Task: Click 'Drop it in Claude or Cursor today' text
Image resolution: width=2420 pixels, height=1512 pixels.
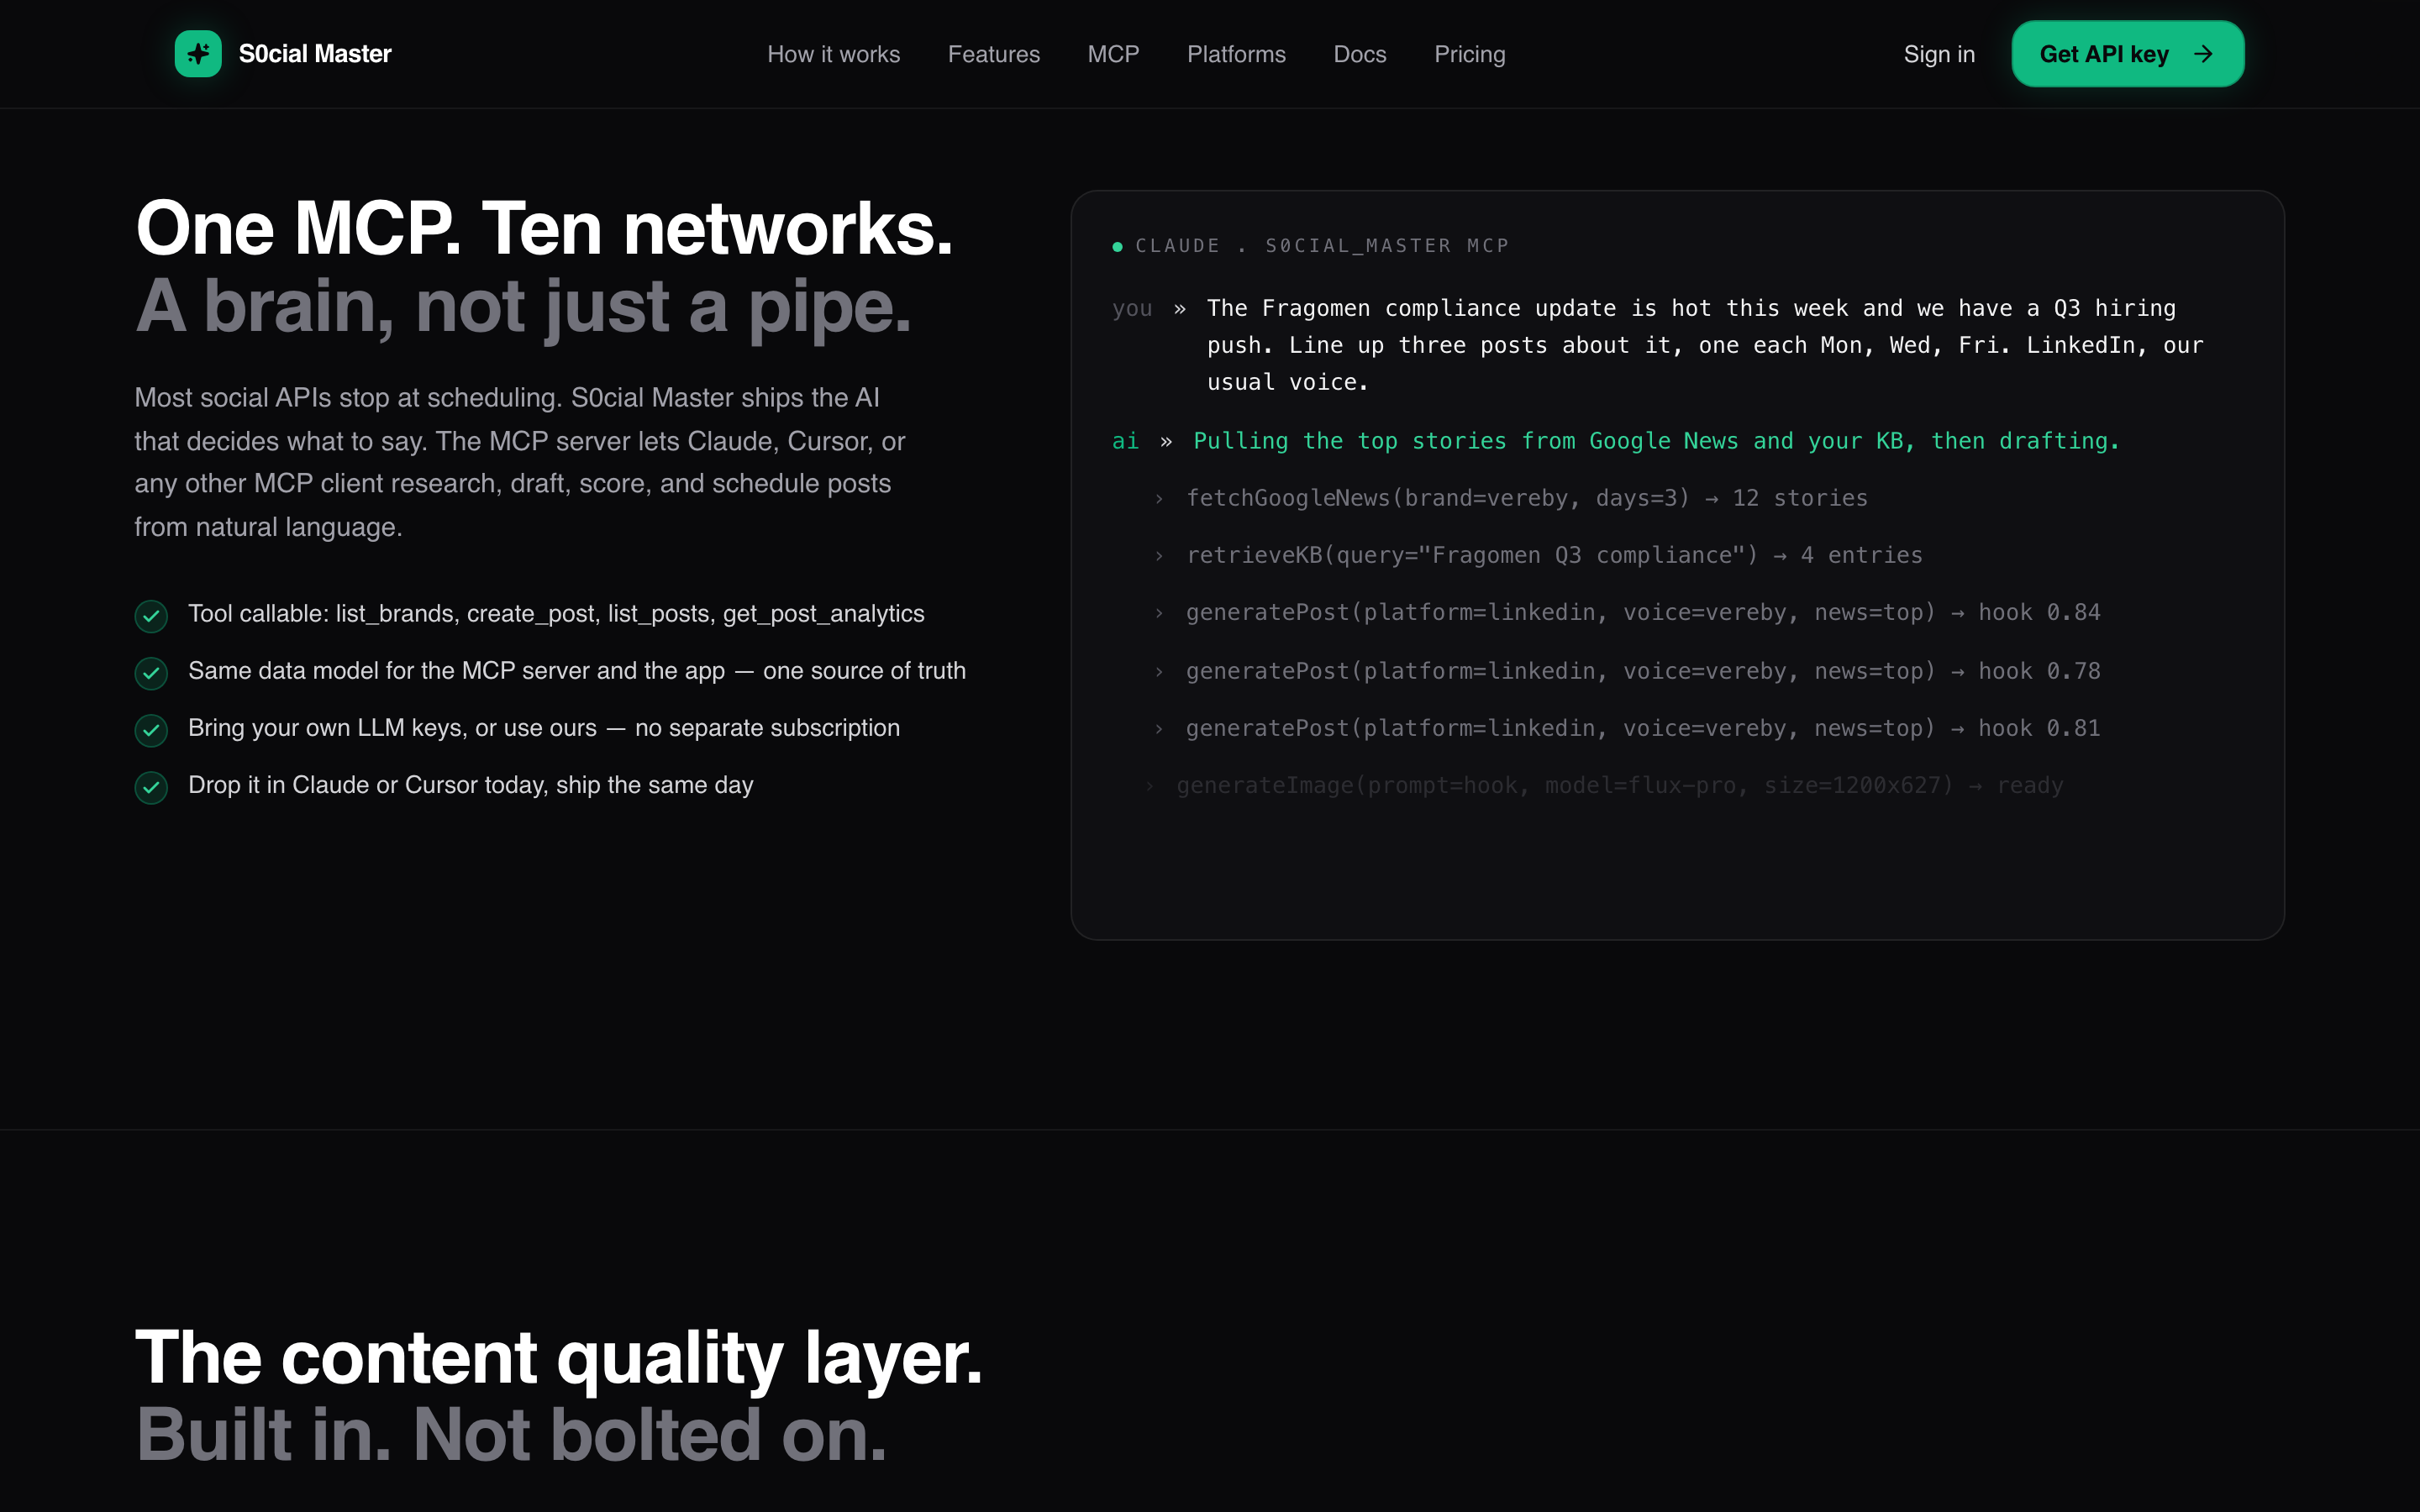Action: pos(471,785)
